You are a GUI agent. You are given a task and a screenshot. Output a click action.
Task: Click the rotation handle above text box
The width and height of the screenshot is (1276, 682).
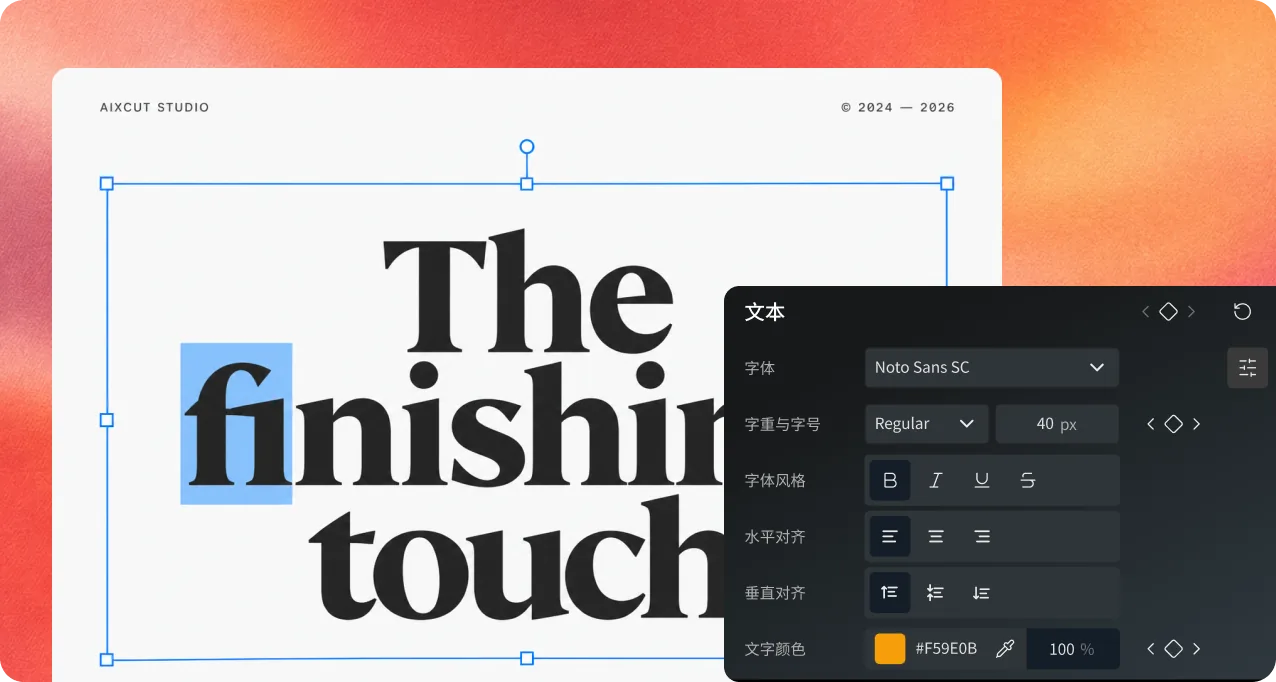[x=527, y=147]
